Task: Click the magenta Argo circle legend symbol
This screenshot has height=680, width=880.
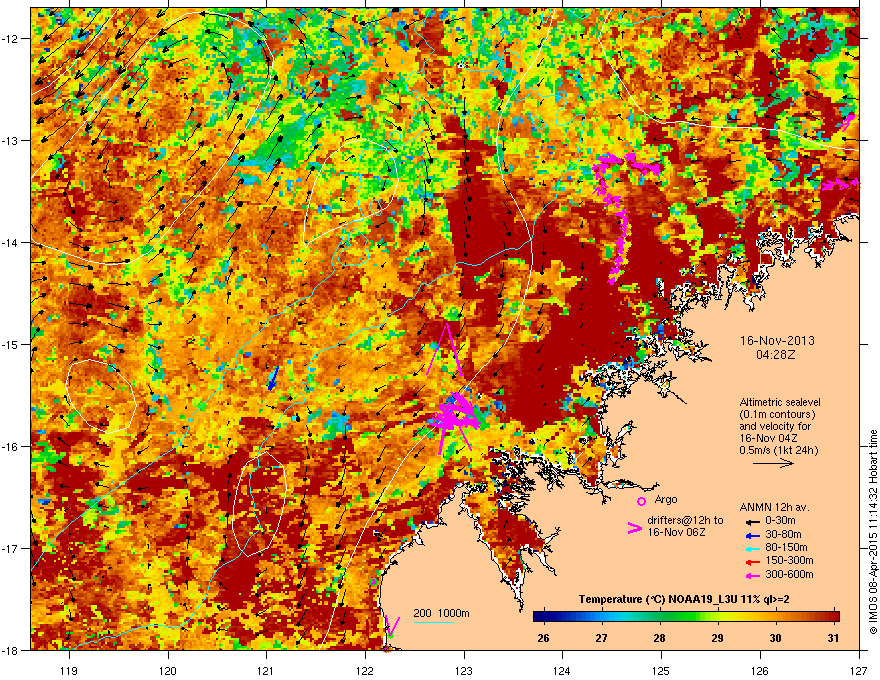Action: (x=641, y=501)
